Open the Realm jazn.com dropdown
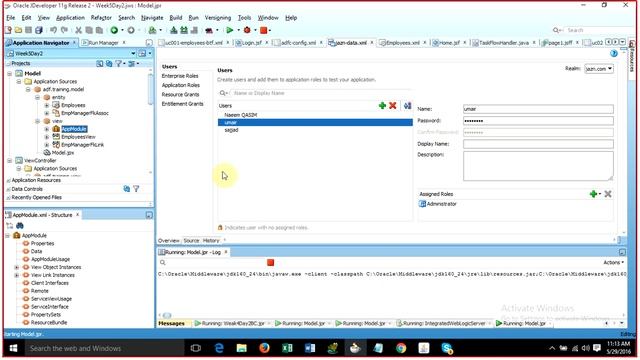Screen dimensions: 640x360 [599, 69]
